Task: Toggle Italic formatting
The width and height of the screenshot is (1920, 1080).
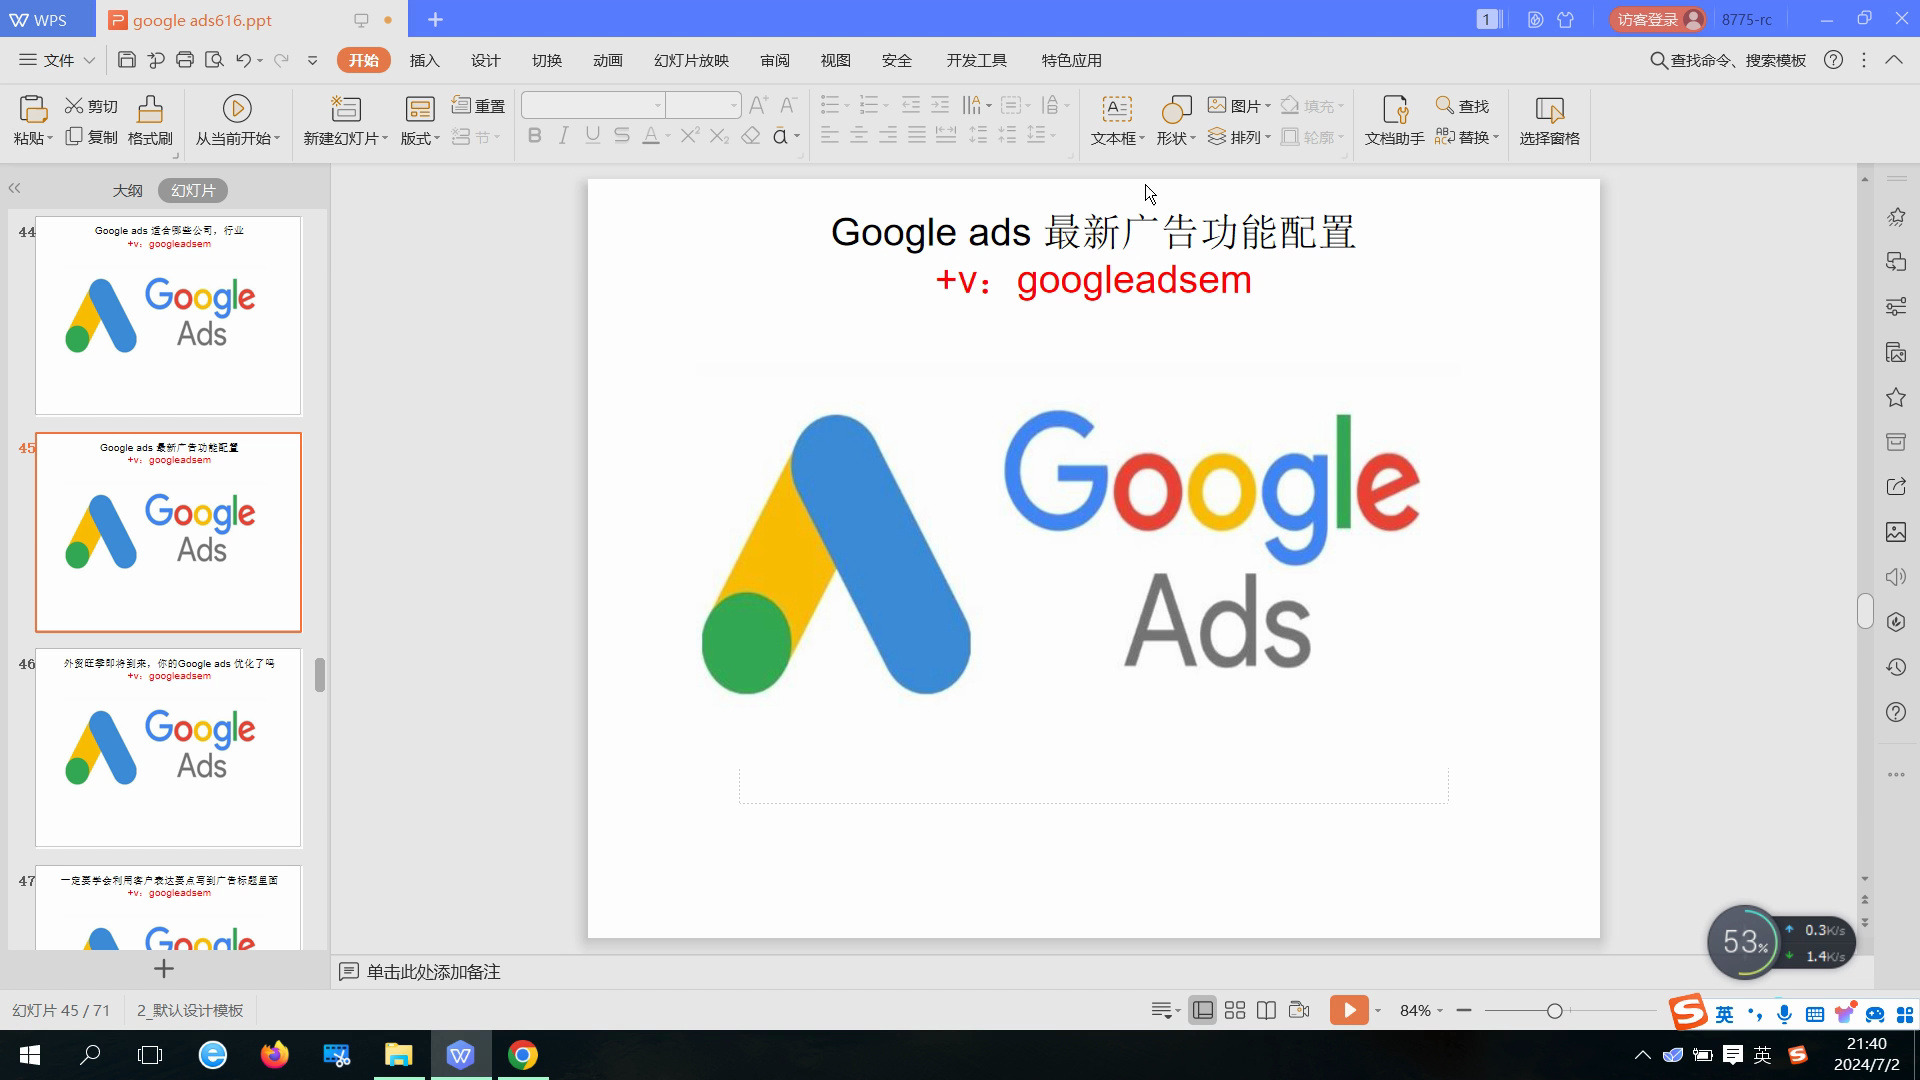Action: [x=563, y=136]
